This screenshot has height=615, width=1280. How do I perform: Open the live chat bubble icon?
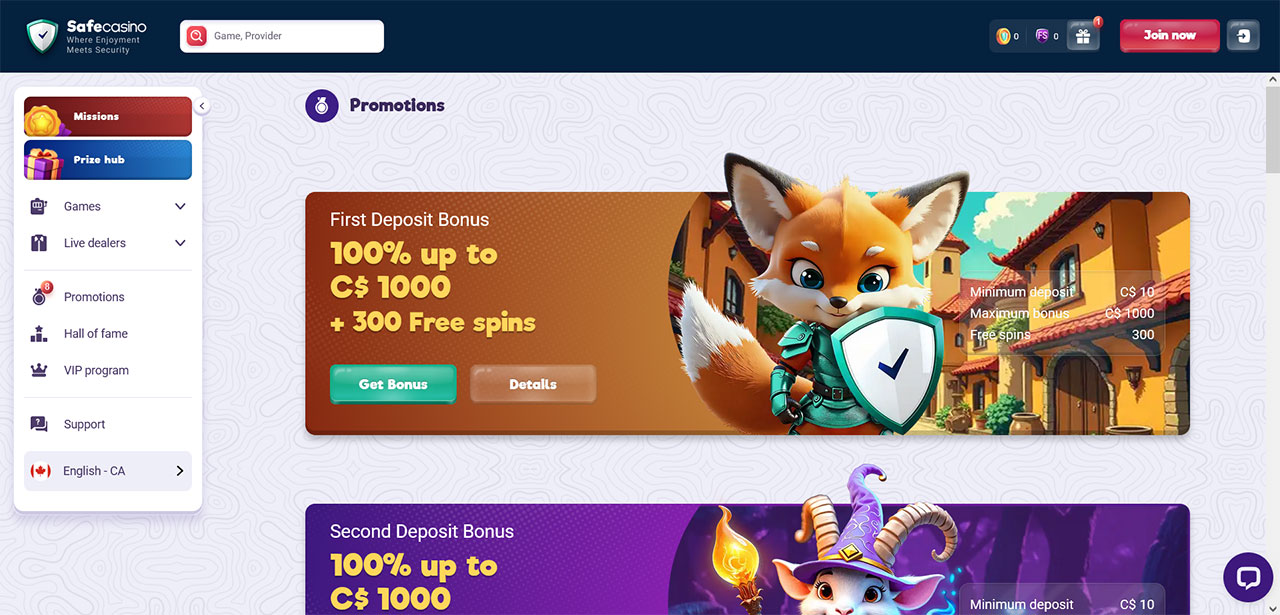[x=1248, y=577]
